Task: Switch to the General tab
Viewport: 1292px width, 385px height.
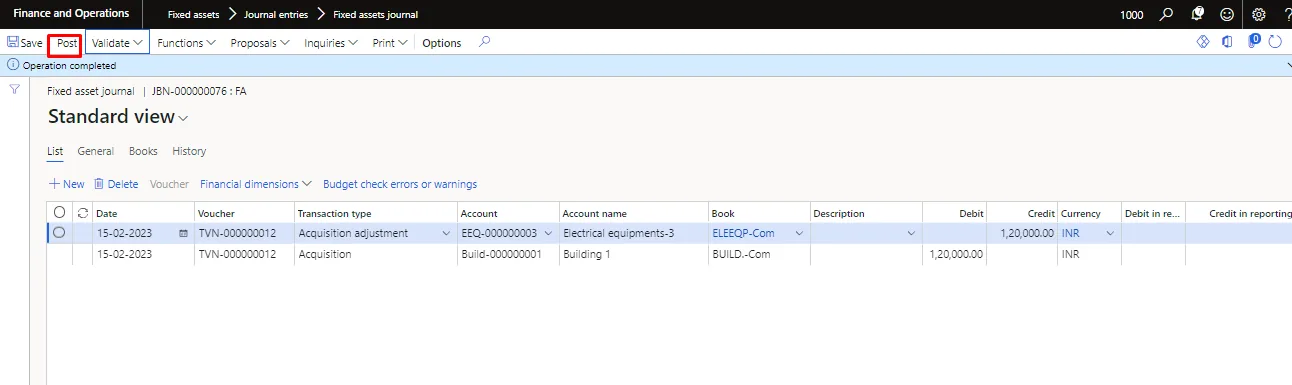Action: (95, 151)
